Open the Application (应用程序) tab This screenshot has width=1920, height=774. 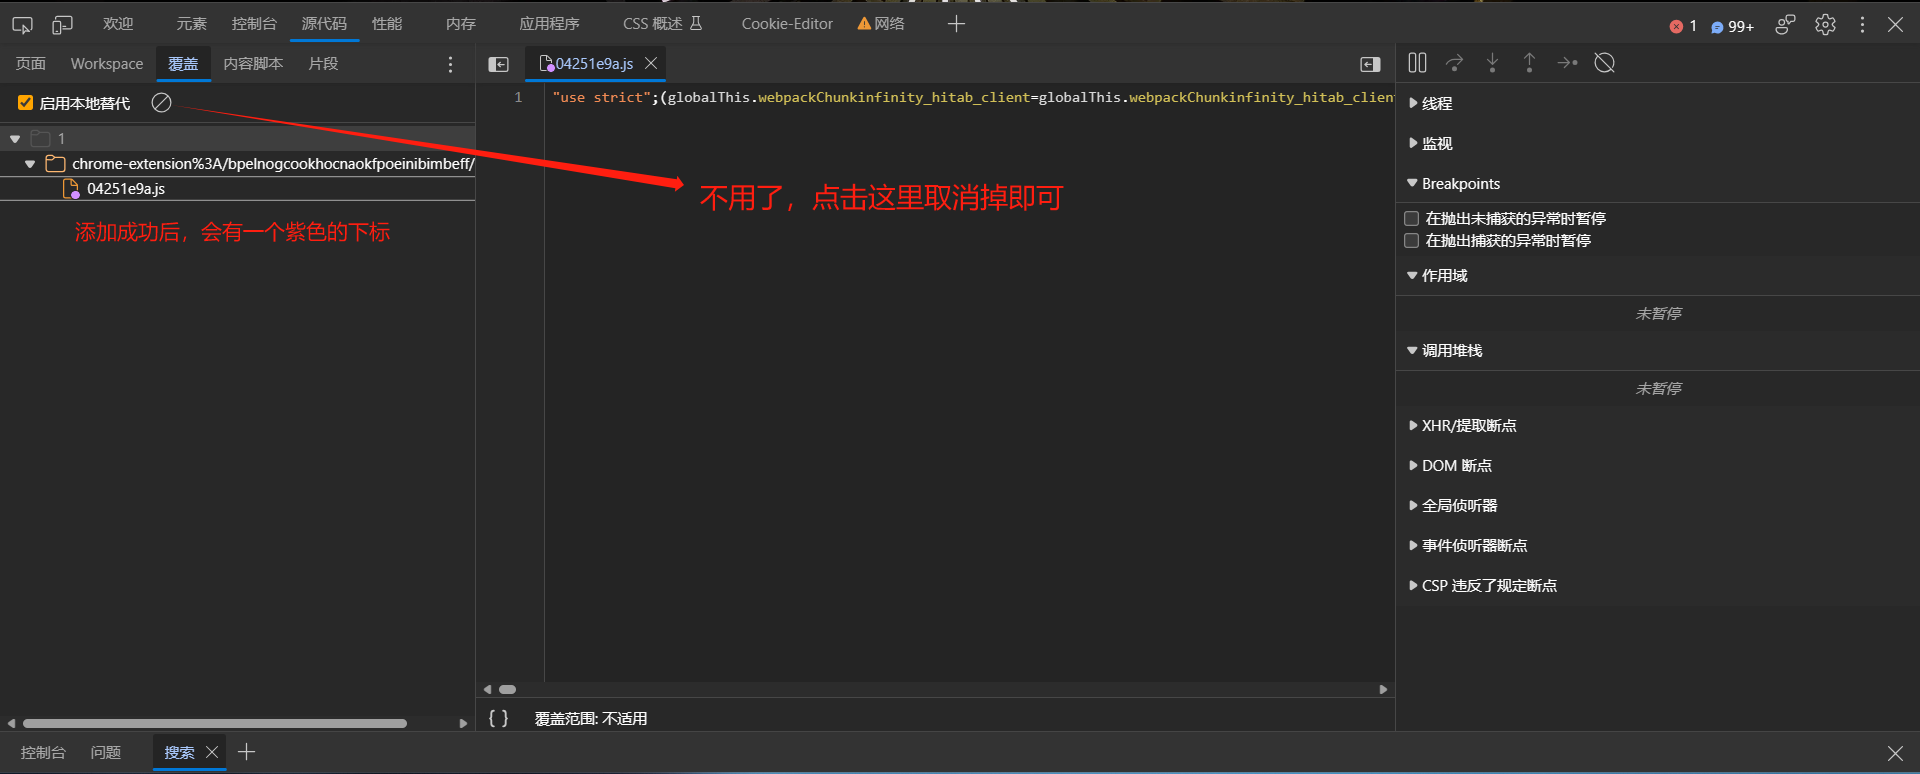coord(549,24)
